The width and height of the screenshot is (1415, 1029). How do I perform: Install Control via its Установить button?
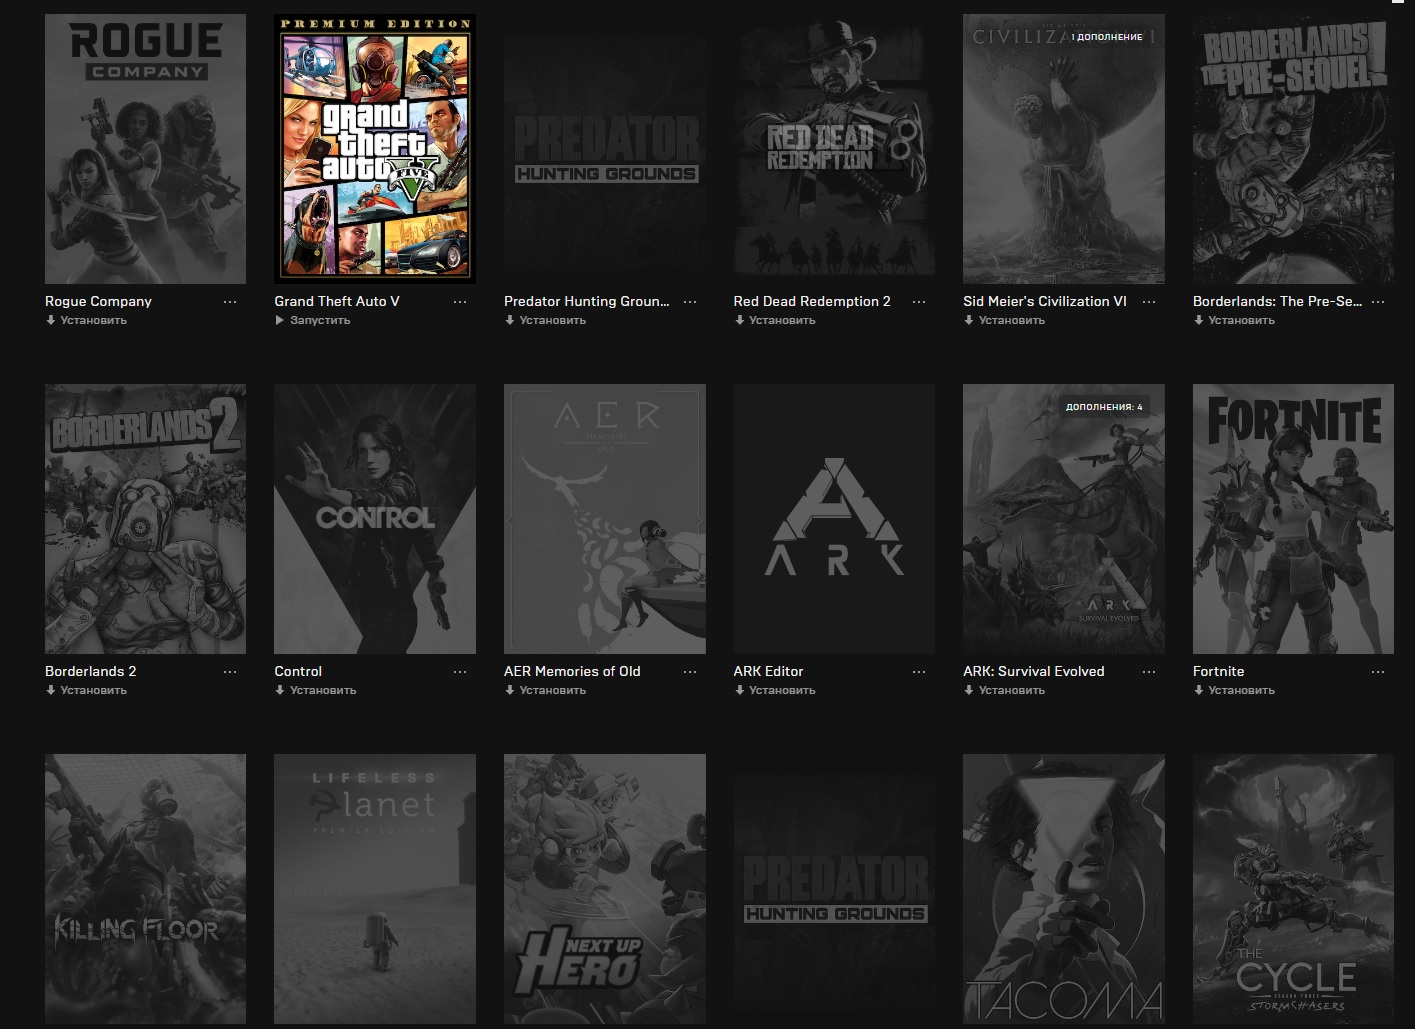click(316, 691)
